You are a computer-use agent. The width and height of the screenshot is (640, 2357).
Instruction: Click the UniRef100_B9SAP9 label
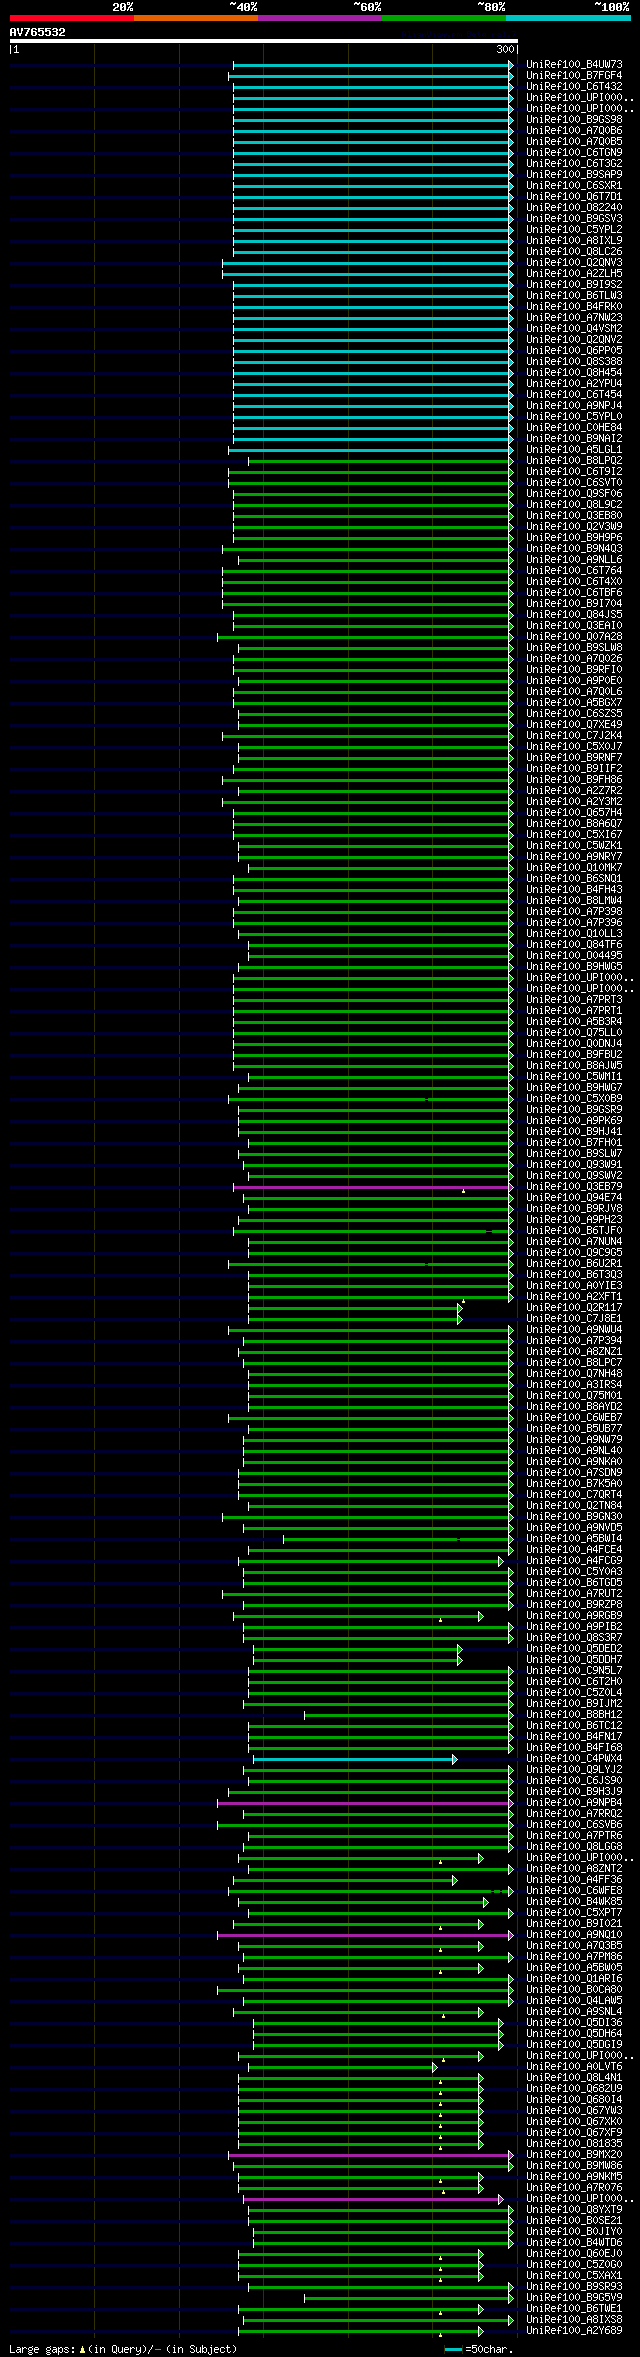click(574, 175)
